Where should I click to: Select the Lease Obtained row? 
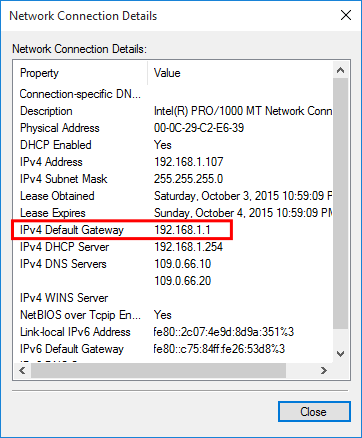click(x=173, y=196)
